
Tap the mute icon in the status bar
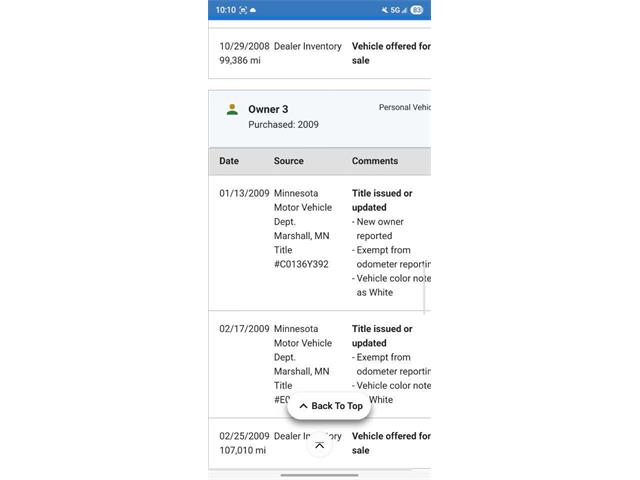tap(384, 10)
